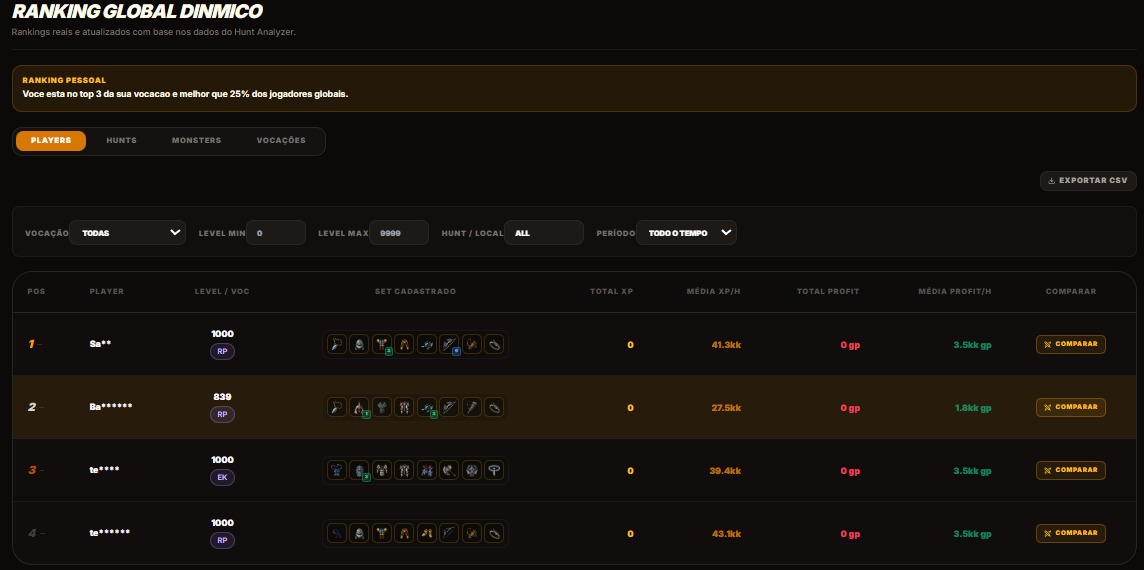Click the boots icon in Sa** row

click(427, 344)
